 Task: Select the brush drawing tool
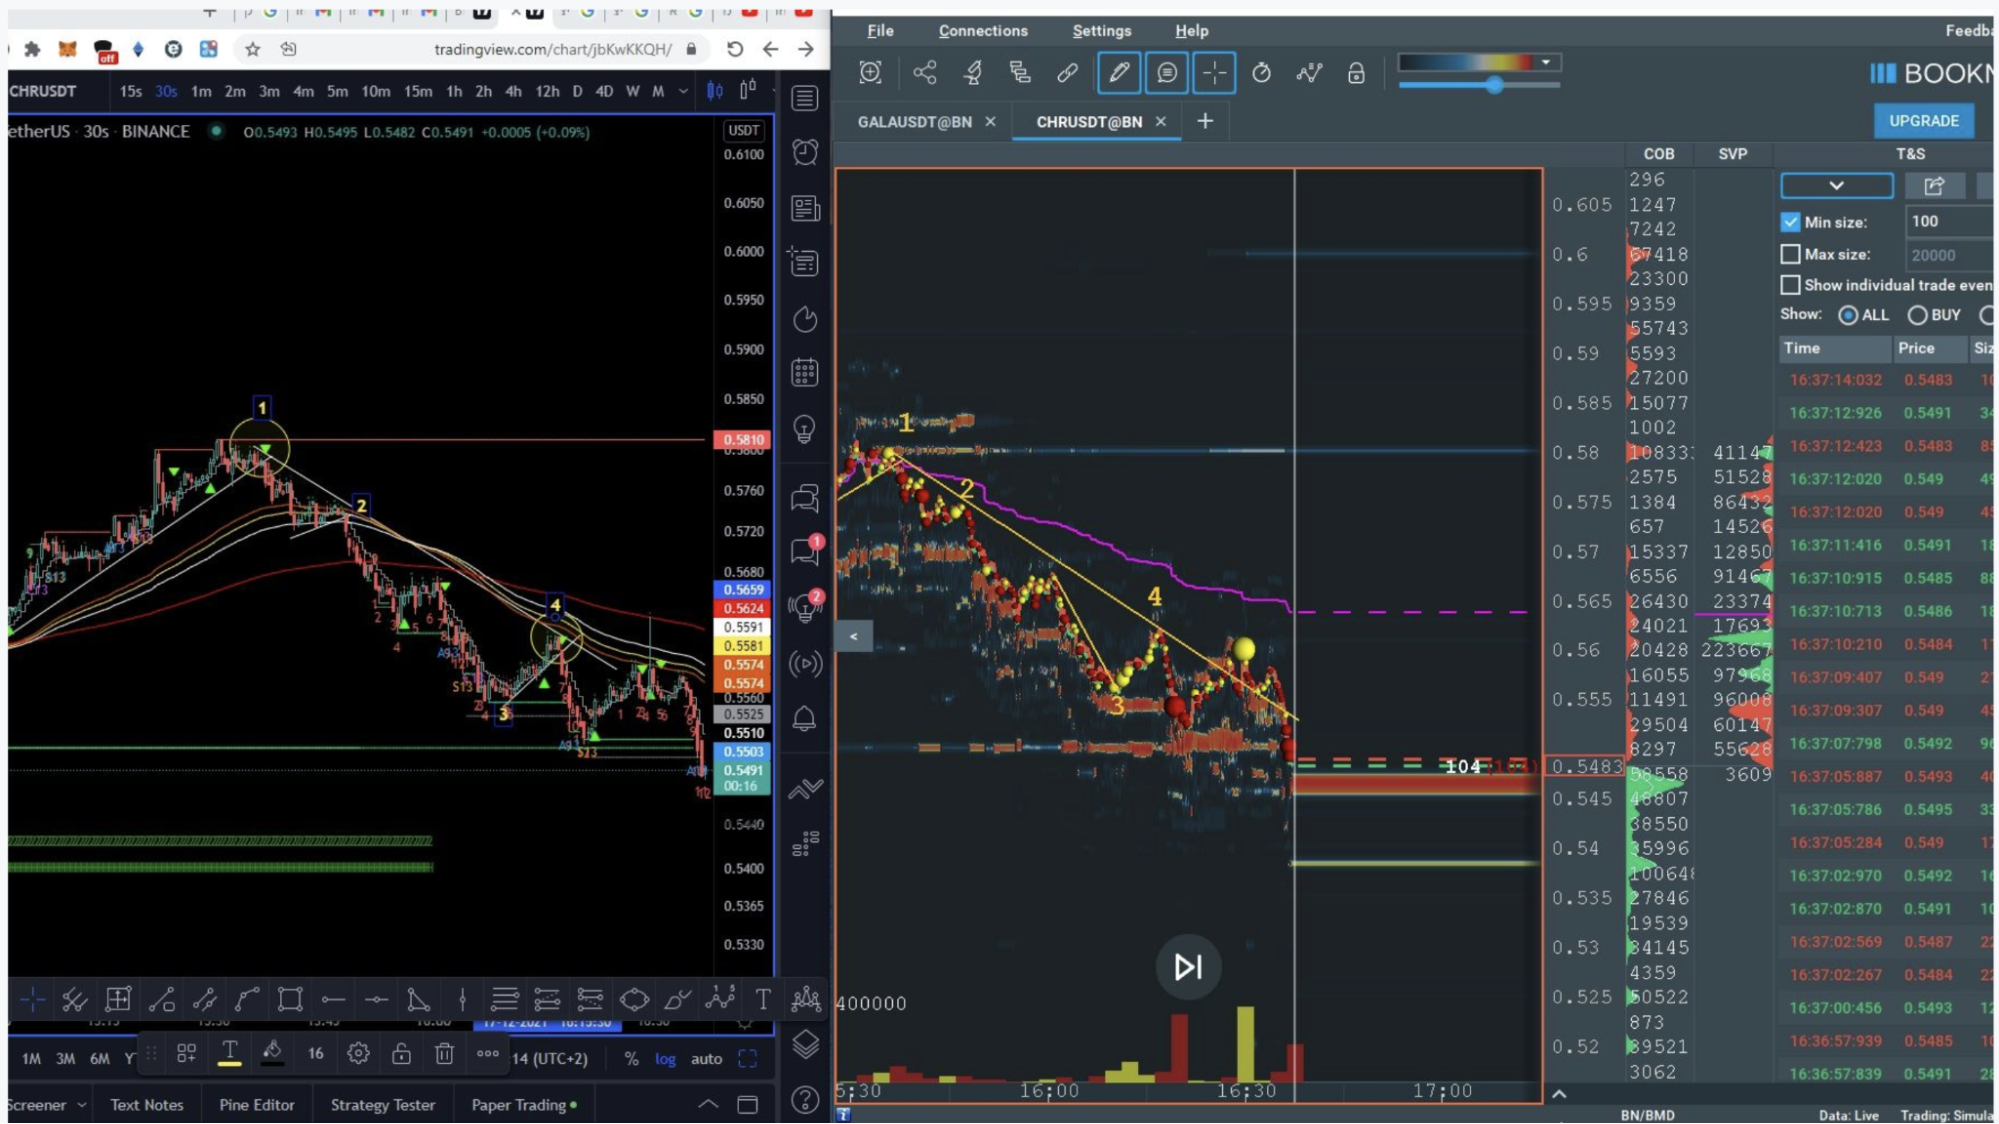tap(677, 999)
